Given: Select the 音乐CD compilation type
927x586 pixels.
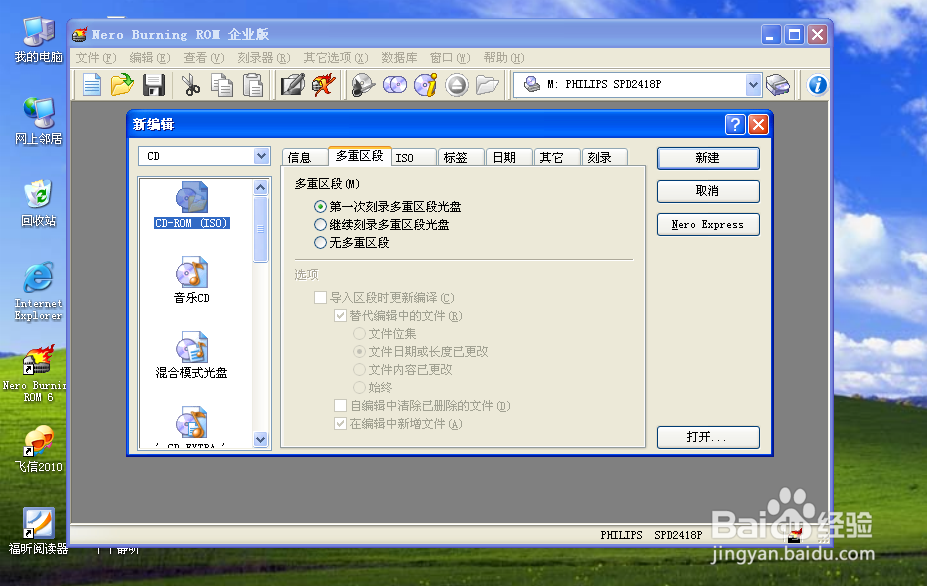Looking at the screenshot, I should tap(192, 280).
